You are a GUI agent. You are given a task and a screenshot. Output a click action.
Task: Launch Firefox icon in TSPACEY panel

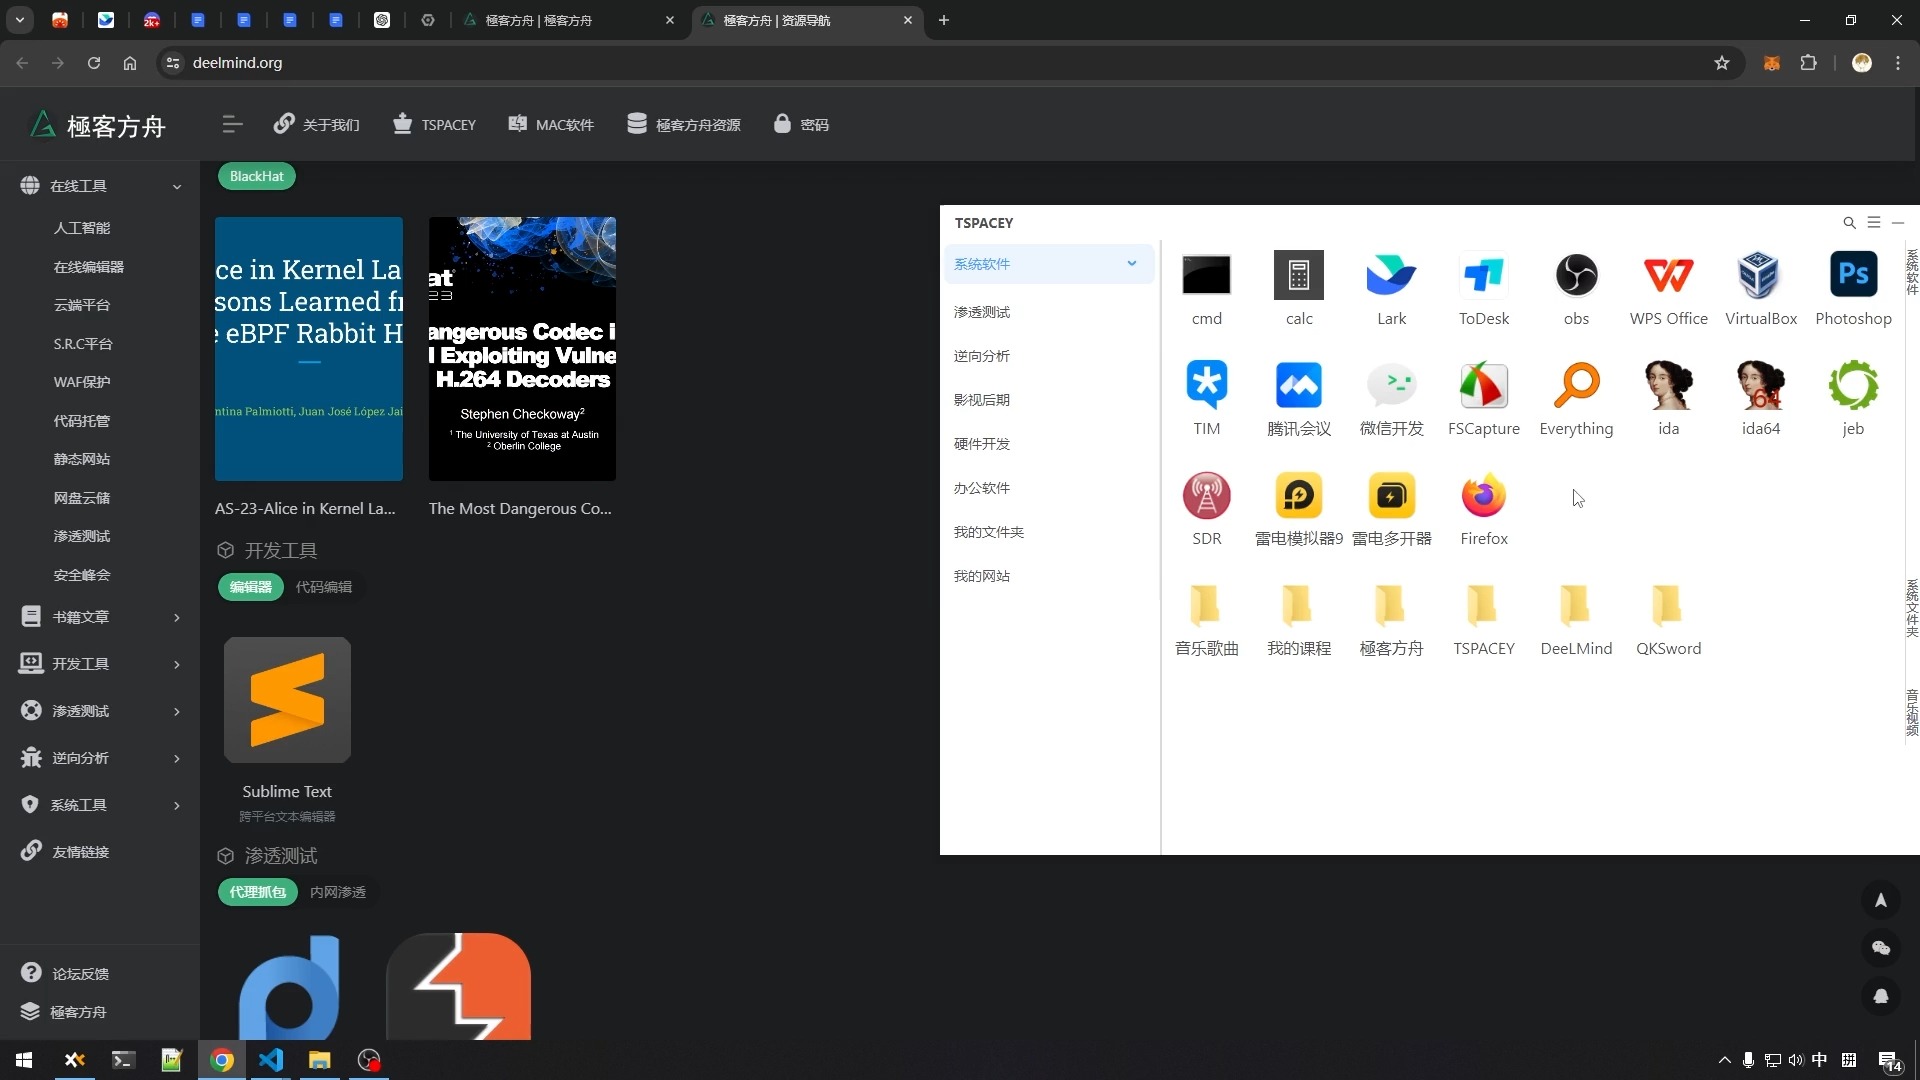click(x=1483, y=496)
